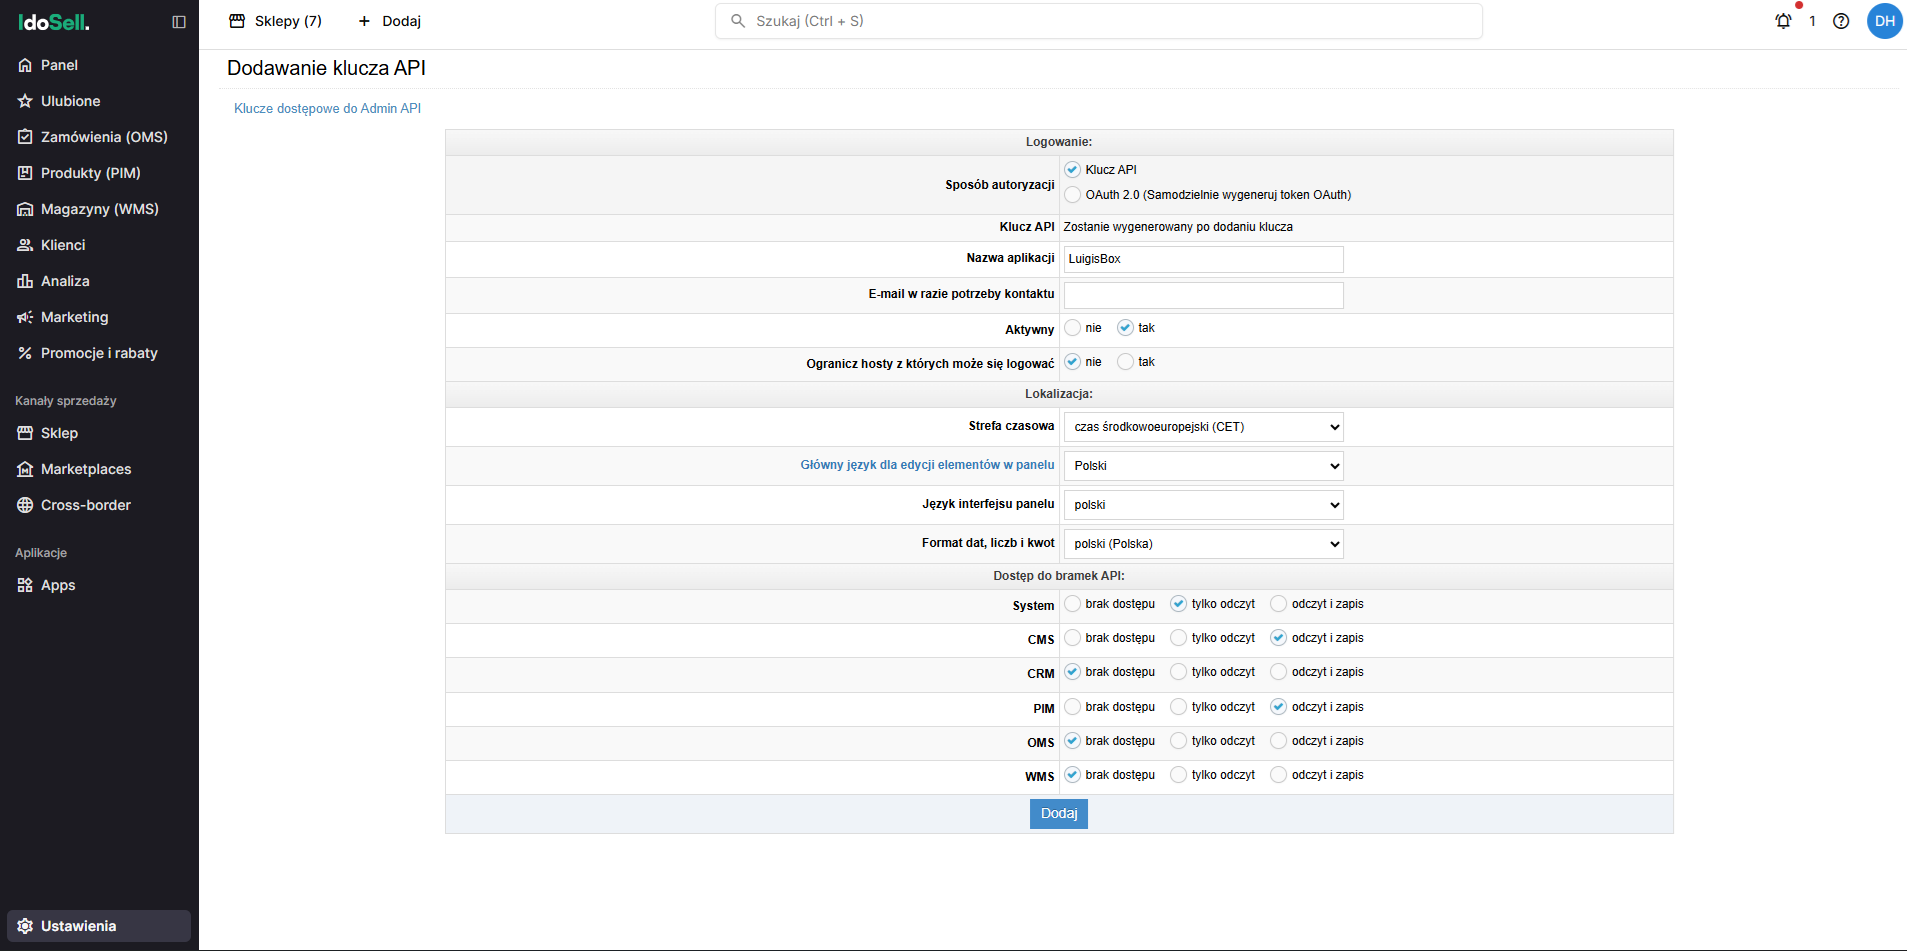Open the Marketplaces sales channel

[86, 469]
